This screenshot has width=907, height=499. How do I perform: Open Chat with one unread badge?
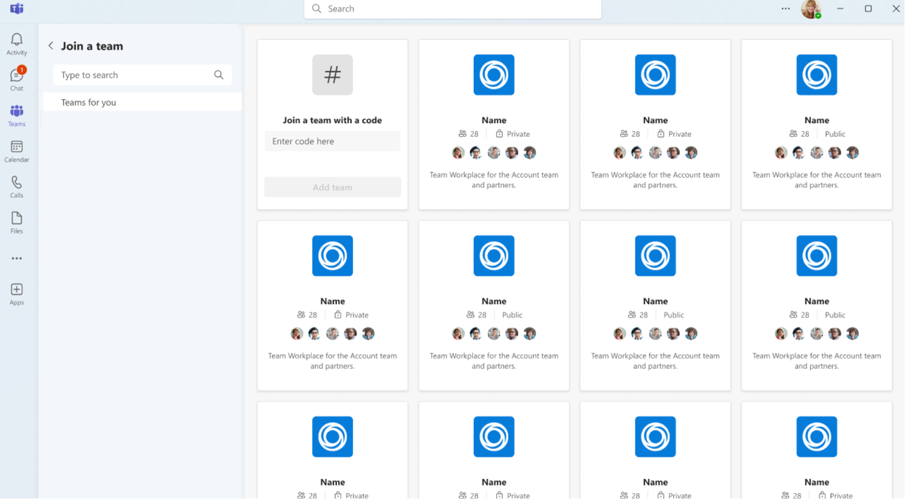(x=17, y=79)
